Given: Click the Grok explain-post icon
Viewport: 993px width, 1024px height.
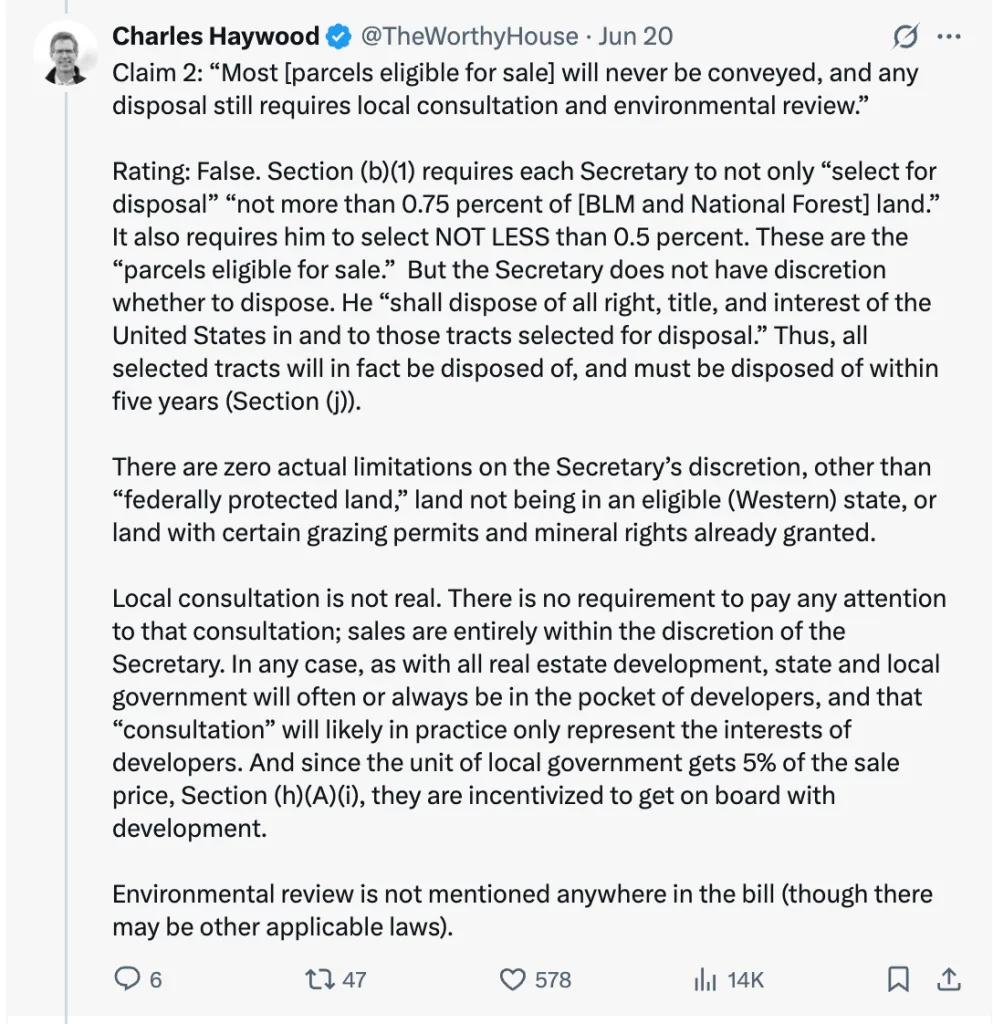Looking at the screenshot, I should point(906,37).
